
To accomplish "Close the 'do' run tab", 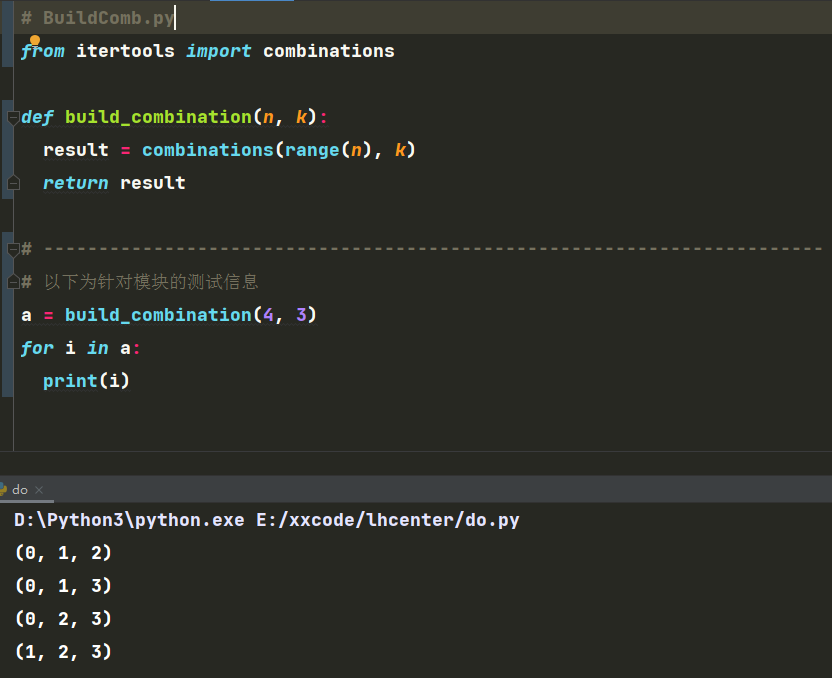I will click(x=39, y=490).
